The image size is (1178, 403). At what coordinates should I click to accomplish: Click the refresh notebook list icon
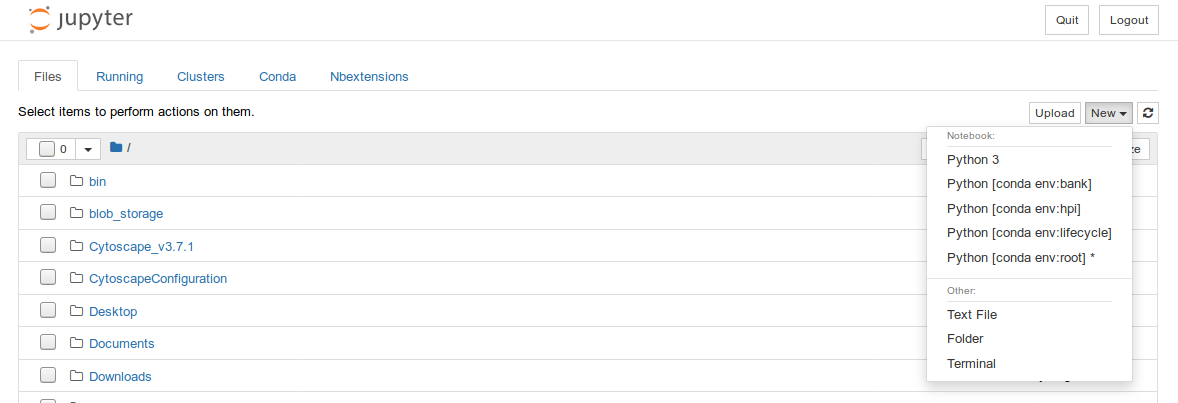[1148, 113]
